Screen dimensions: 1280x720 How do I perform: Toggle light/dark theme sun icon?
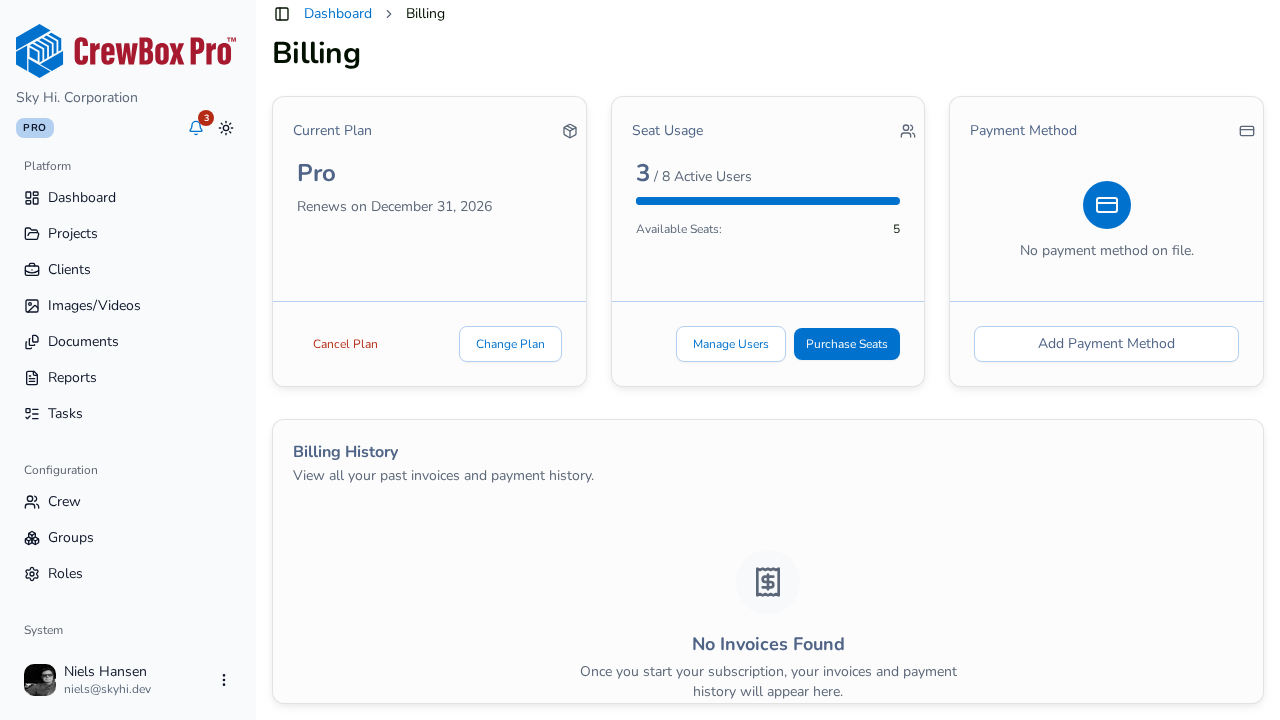(226, 128)
